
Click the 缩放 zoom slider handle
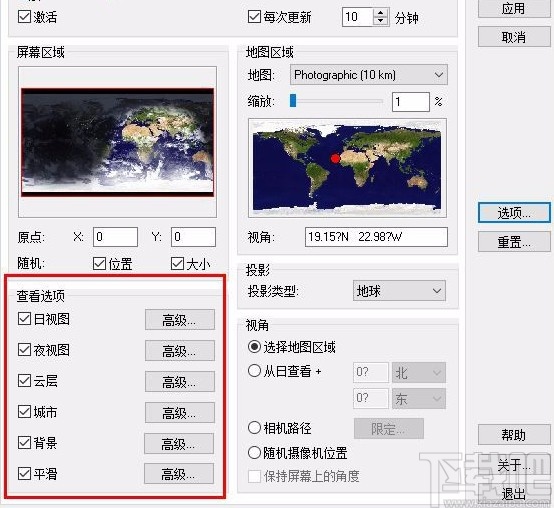pyautogui.click(x=293, y=100)
